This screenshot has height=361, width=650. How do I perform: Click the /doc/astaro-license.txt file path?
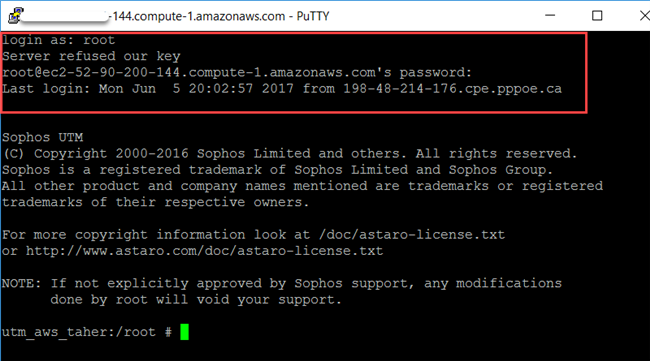(x=412, y=235)
